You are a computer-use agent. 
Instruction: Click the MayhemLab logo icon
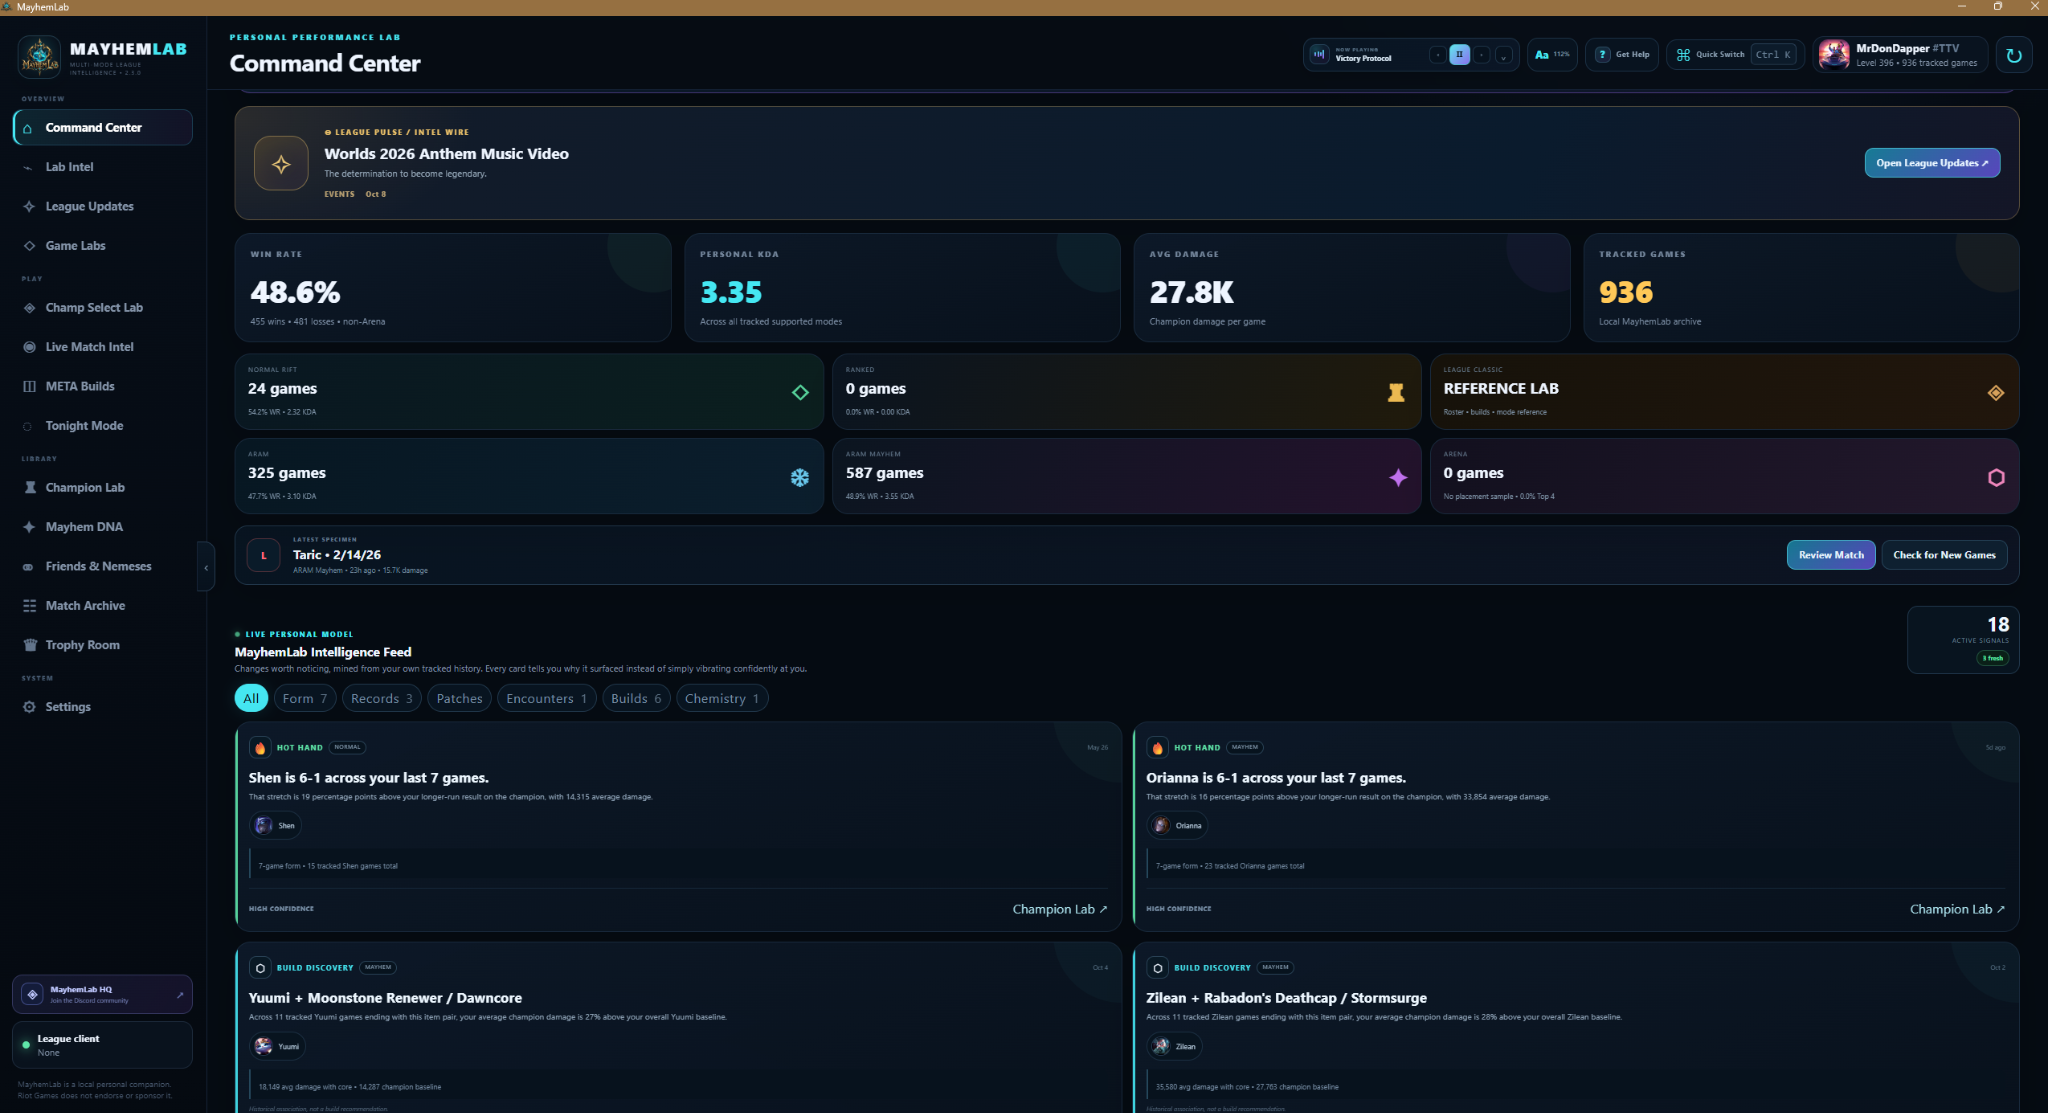(x=40, y=57)
